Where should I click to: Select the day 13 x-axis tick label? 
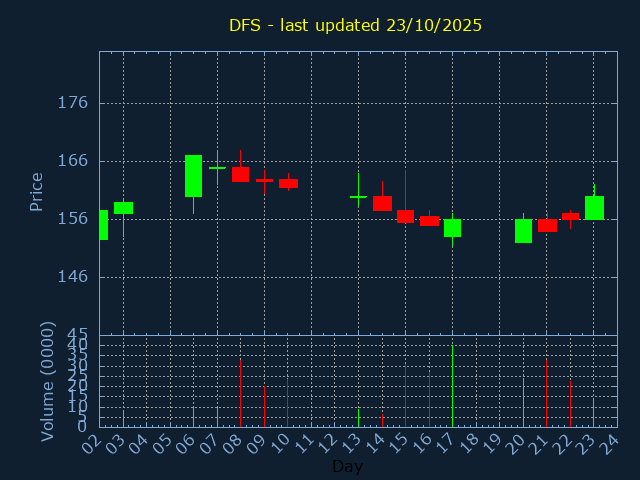coord(352,442)
